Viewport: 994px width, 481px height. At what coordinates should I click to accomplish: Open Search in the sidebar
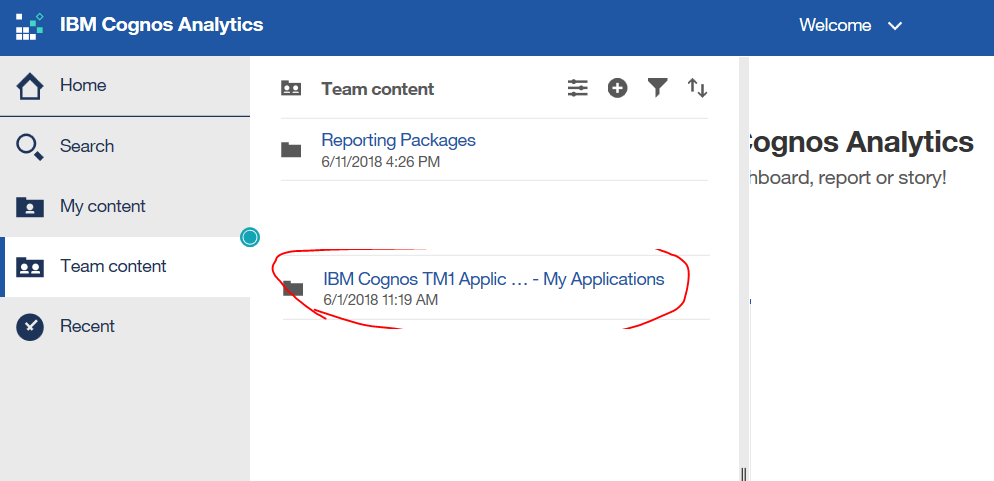point(125,146)
